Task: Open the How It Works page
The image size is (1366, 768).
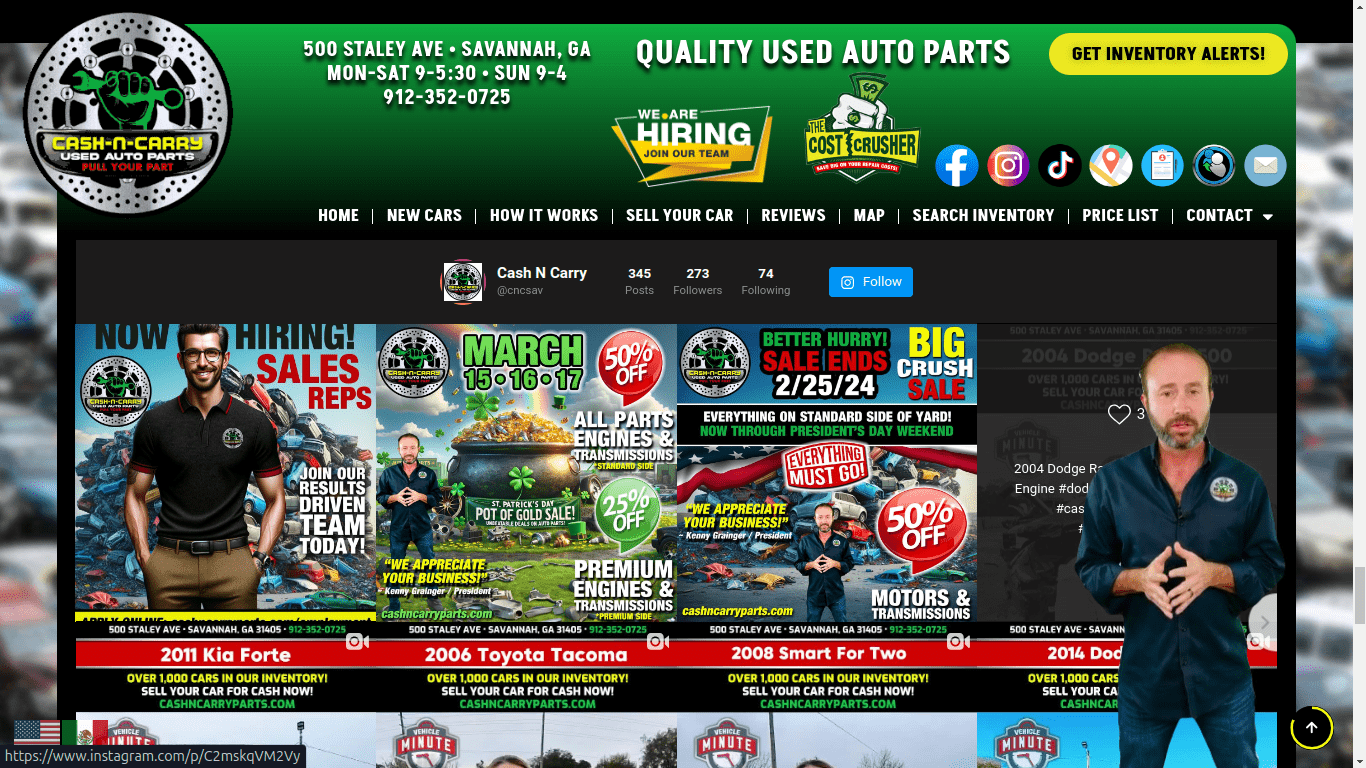Action: click(x=544, y=215)
